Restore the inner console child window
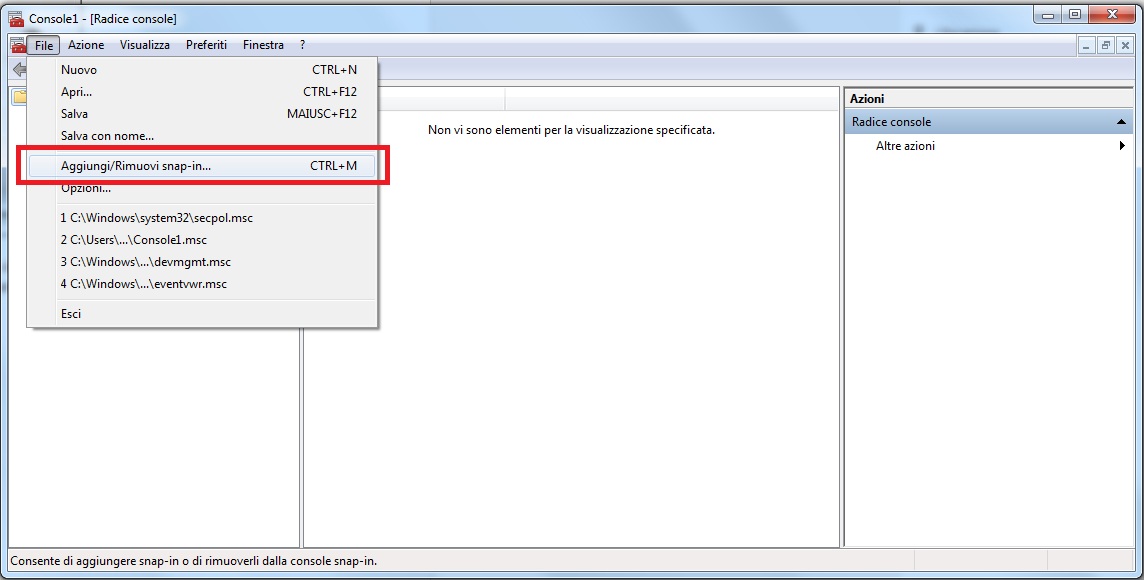The height and width of the screenshot is (580, 1144). (x=1106, y=45)
